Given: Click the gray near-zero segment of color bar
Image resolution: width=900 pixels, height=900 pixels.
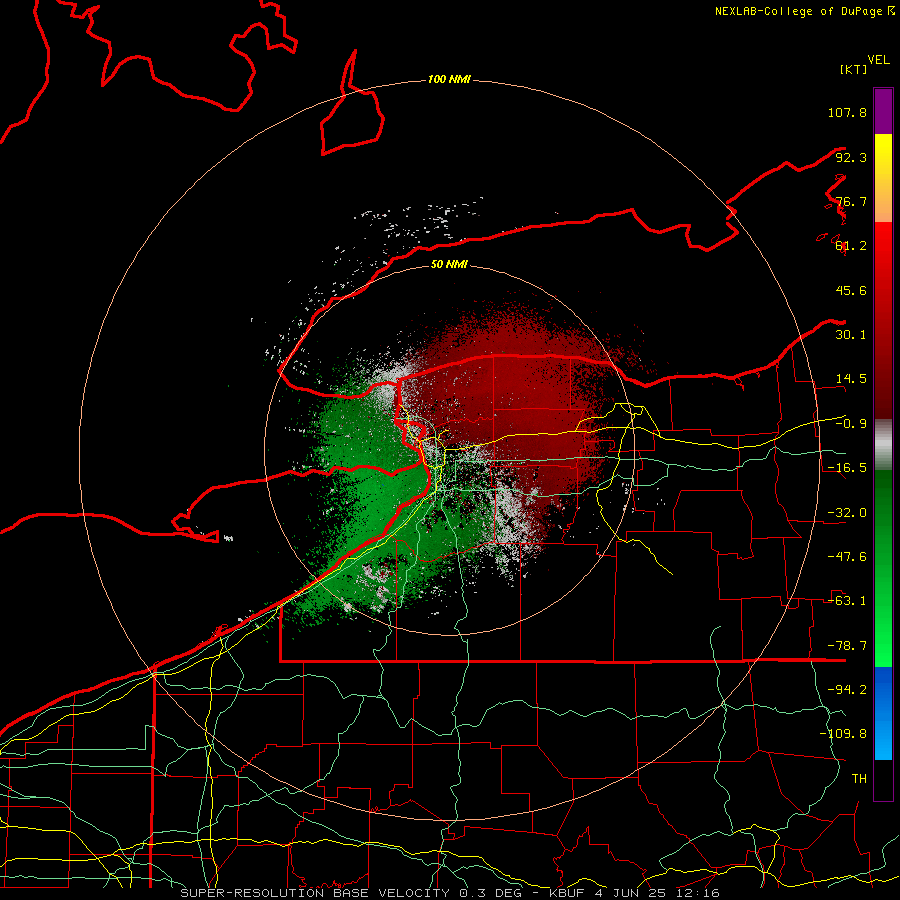Looking at the screenshot, I should pyautogui.click(x=883, y=445).
